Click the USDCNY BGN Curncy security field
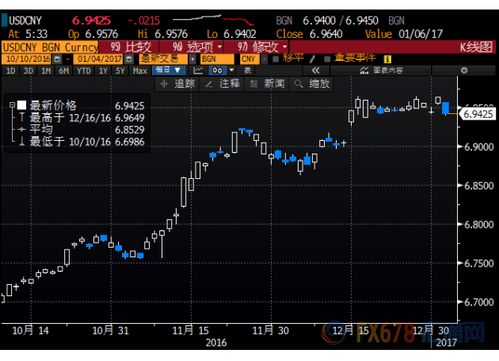Screen dimensions: 499x361 (x=50, y=47)
